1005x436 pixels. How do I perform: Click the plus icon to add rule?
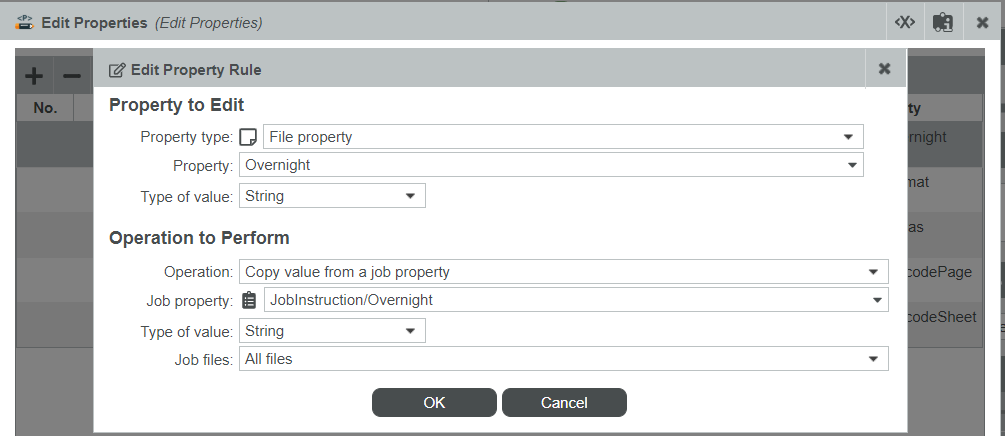tap(33, 76)
